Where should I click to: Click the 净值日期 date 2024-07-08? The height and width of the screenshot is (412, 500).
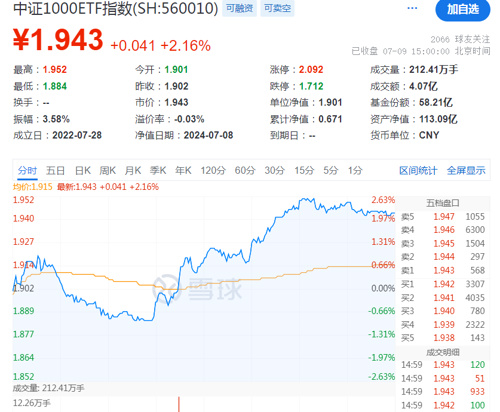tap(208, 135)
